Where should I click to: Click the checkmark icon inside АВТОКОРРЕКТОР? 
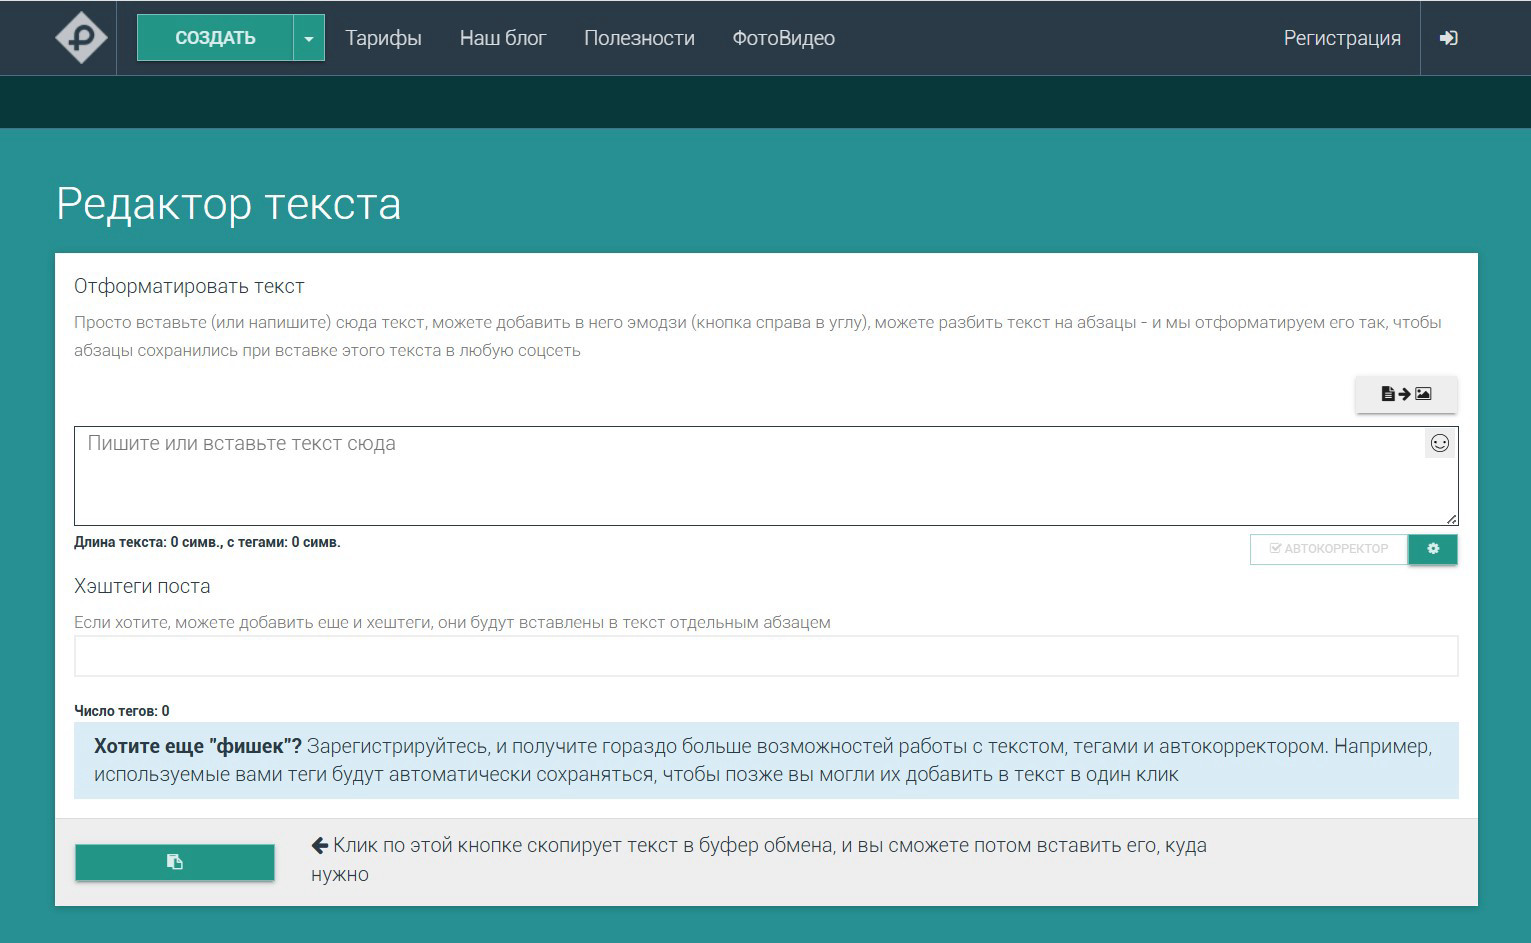1275,548
